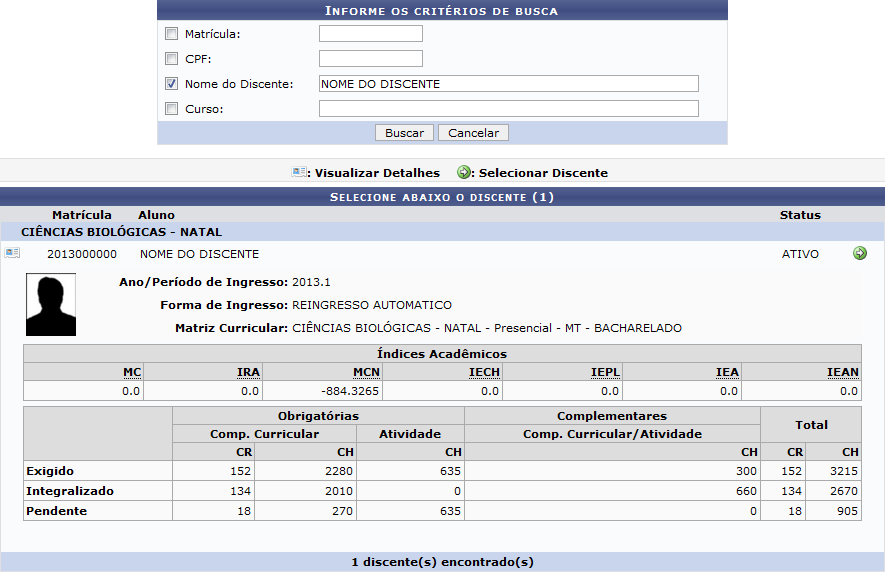The width and height of the screenshot is (885, 572).
Task: Click the IRA index abbreviation
Action: (248, 372)
